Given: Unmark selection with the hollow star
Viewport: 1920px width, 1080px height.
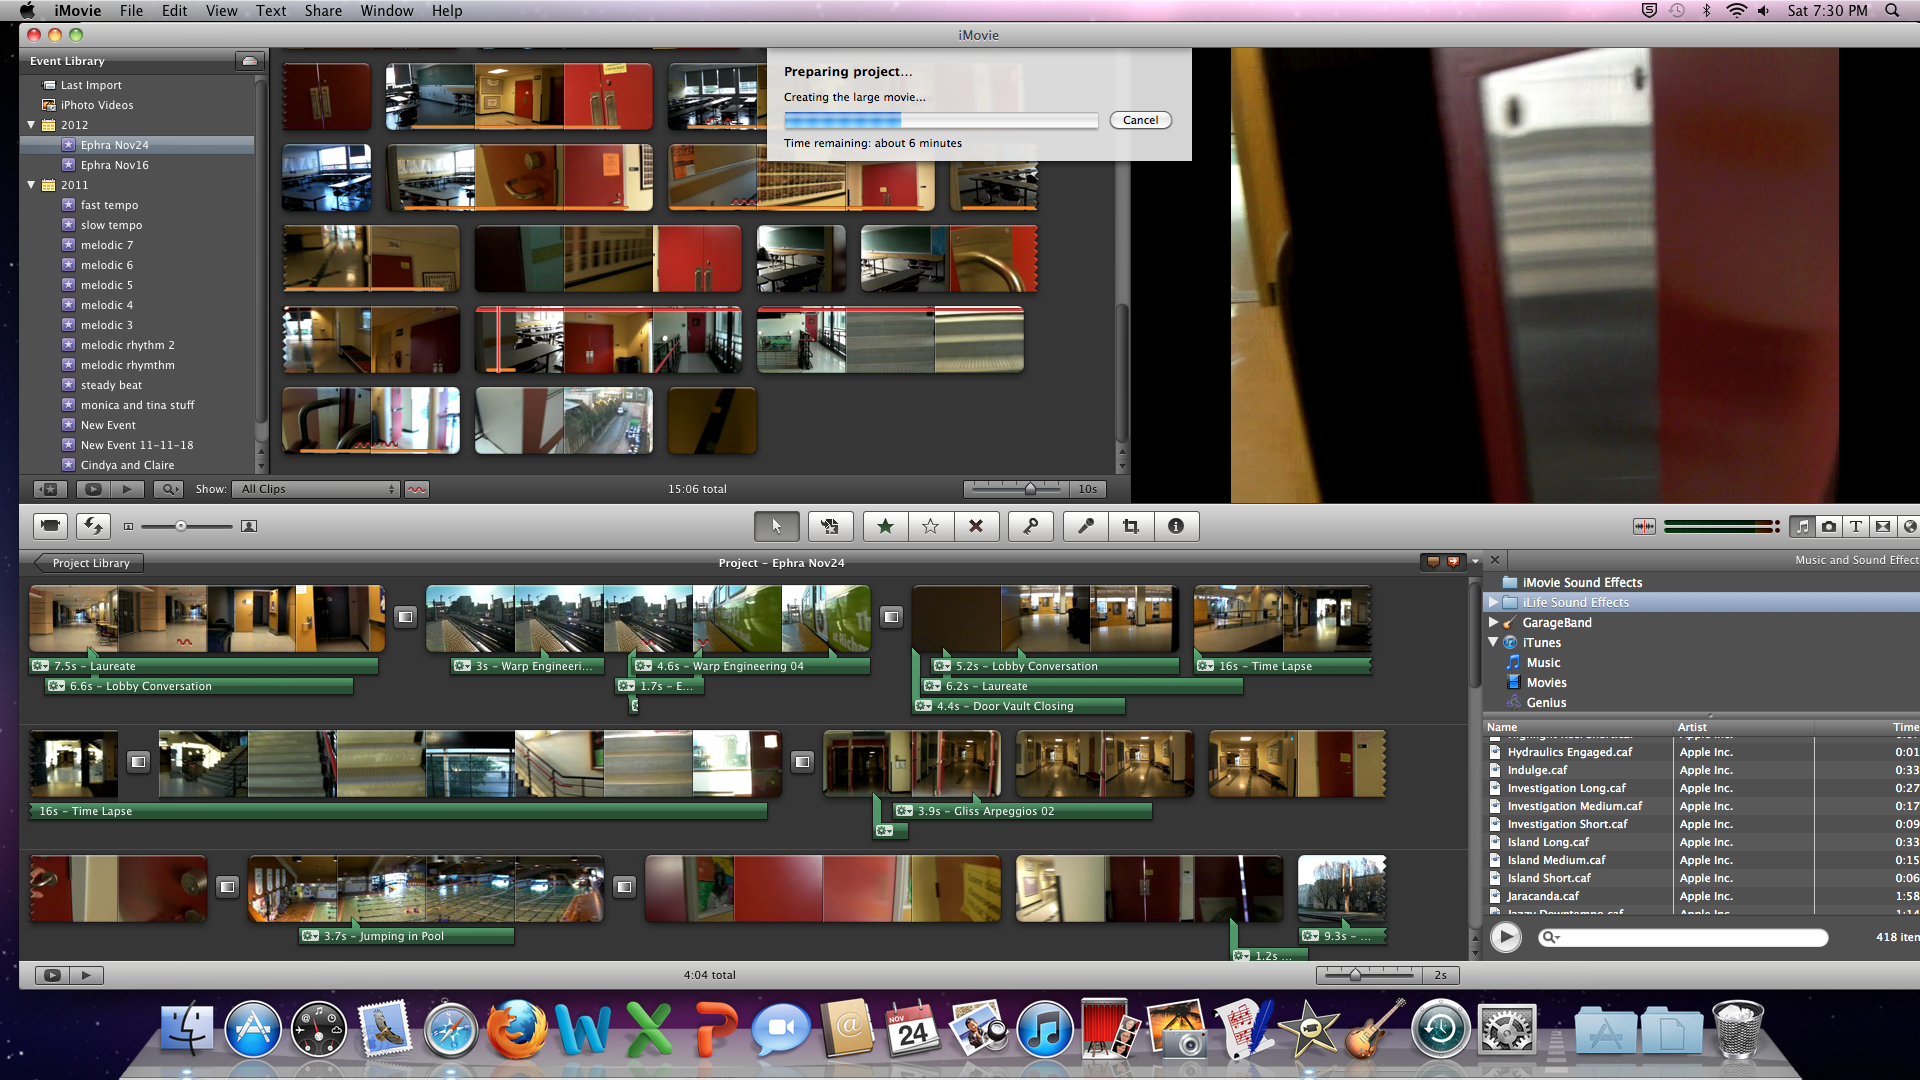Looking at the screenshot, I should coord(930,526).
